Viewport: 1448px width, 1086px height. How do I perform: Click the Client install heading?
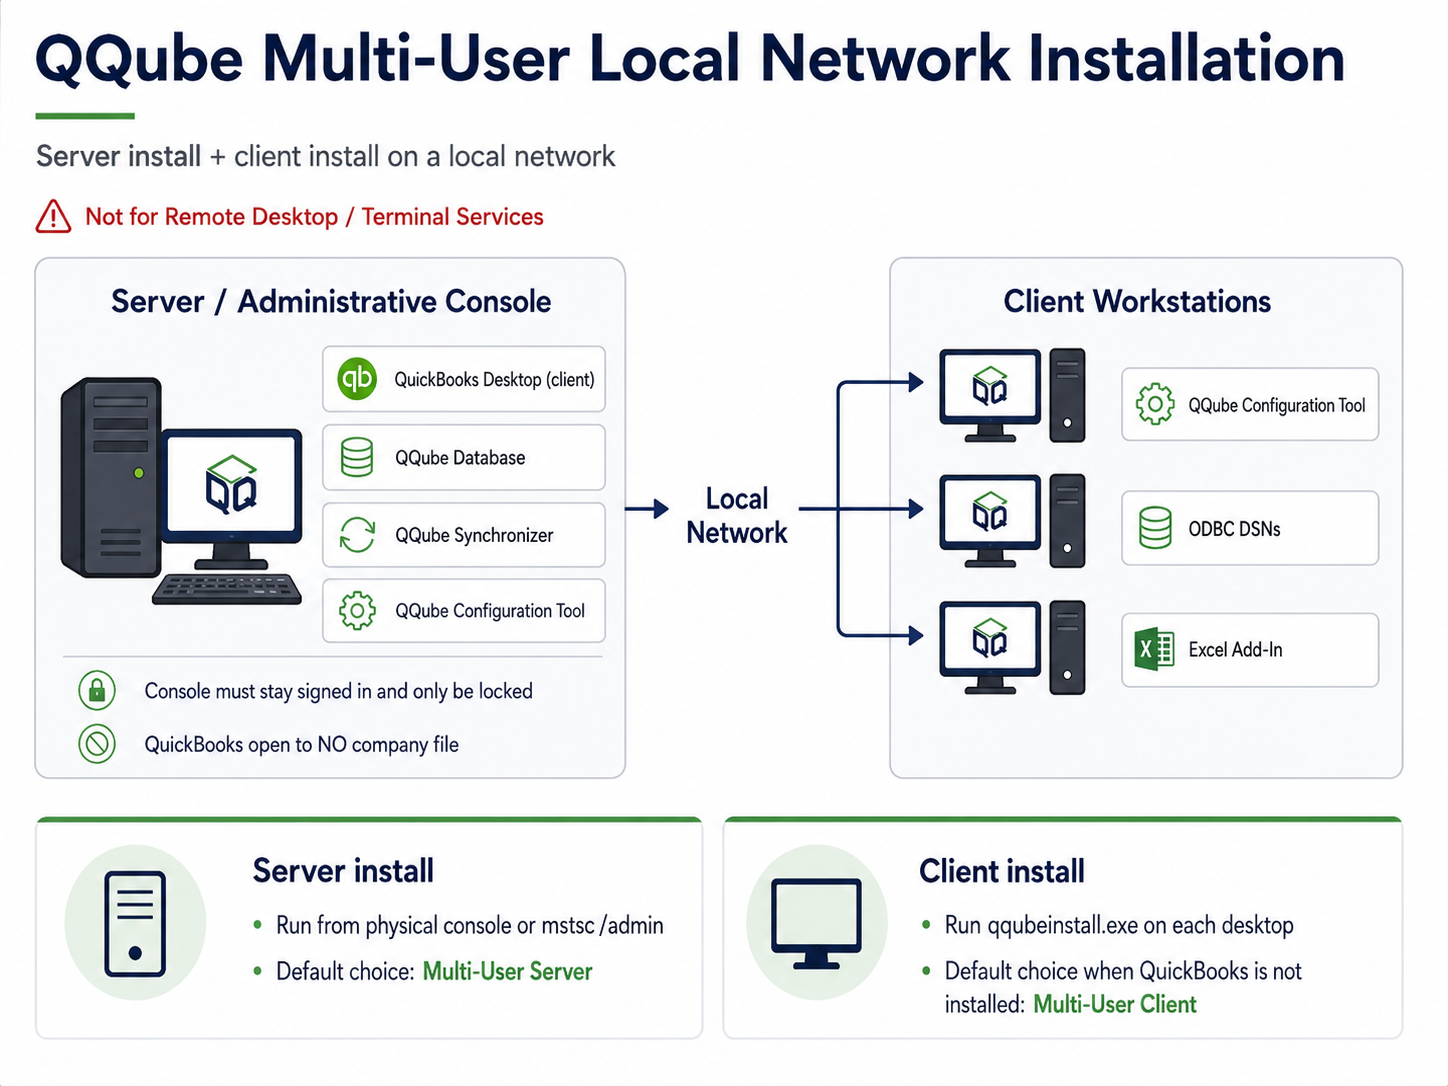point(1001,871)
